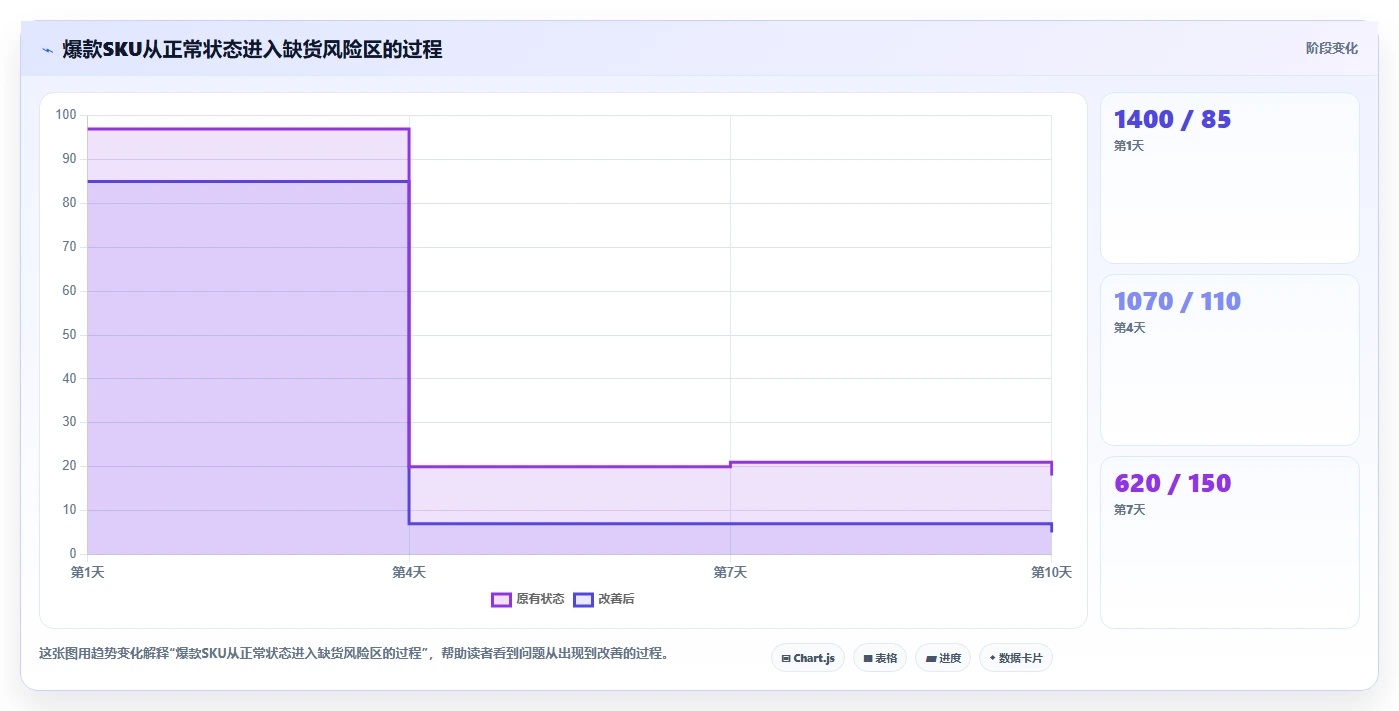Toggle the 原有状态 legend entry
This screenshot has width=1399, height=711.
click(528, 599)
